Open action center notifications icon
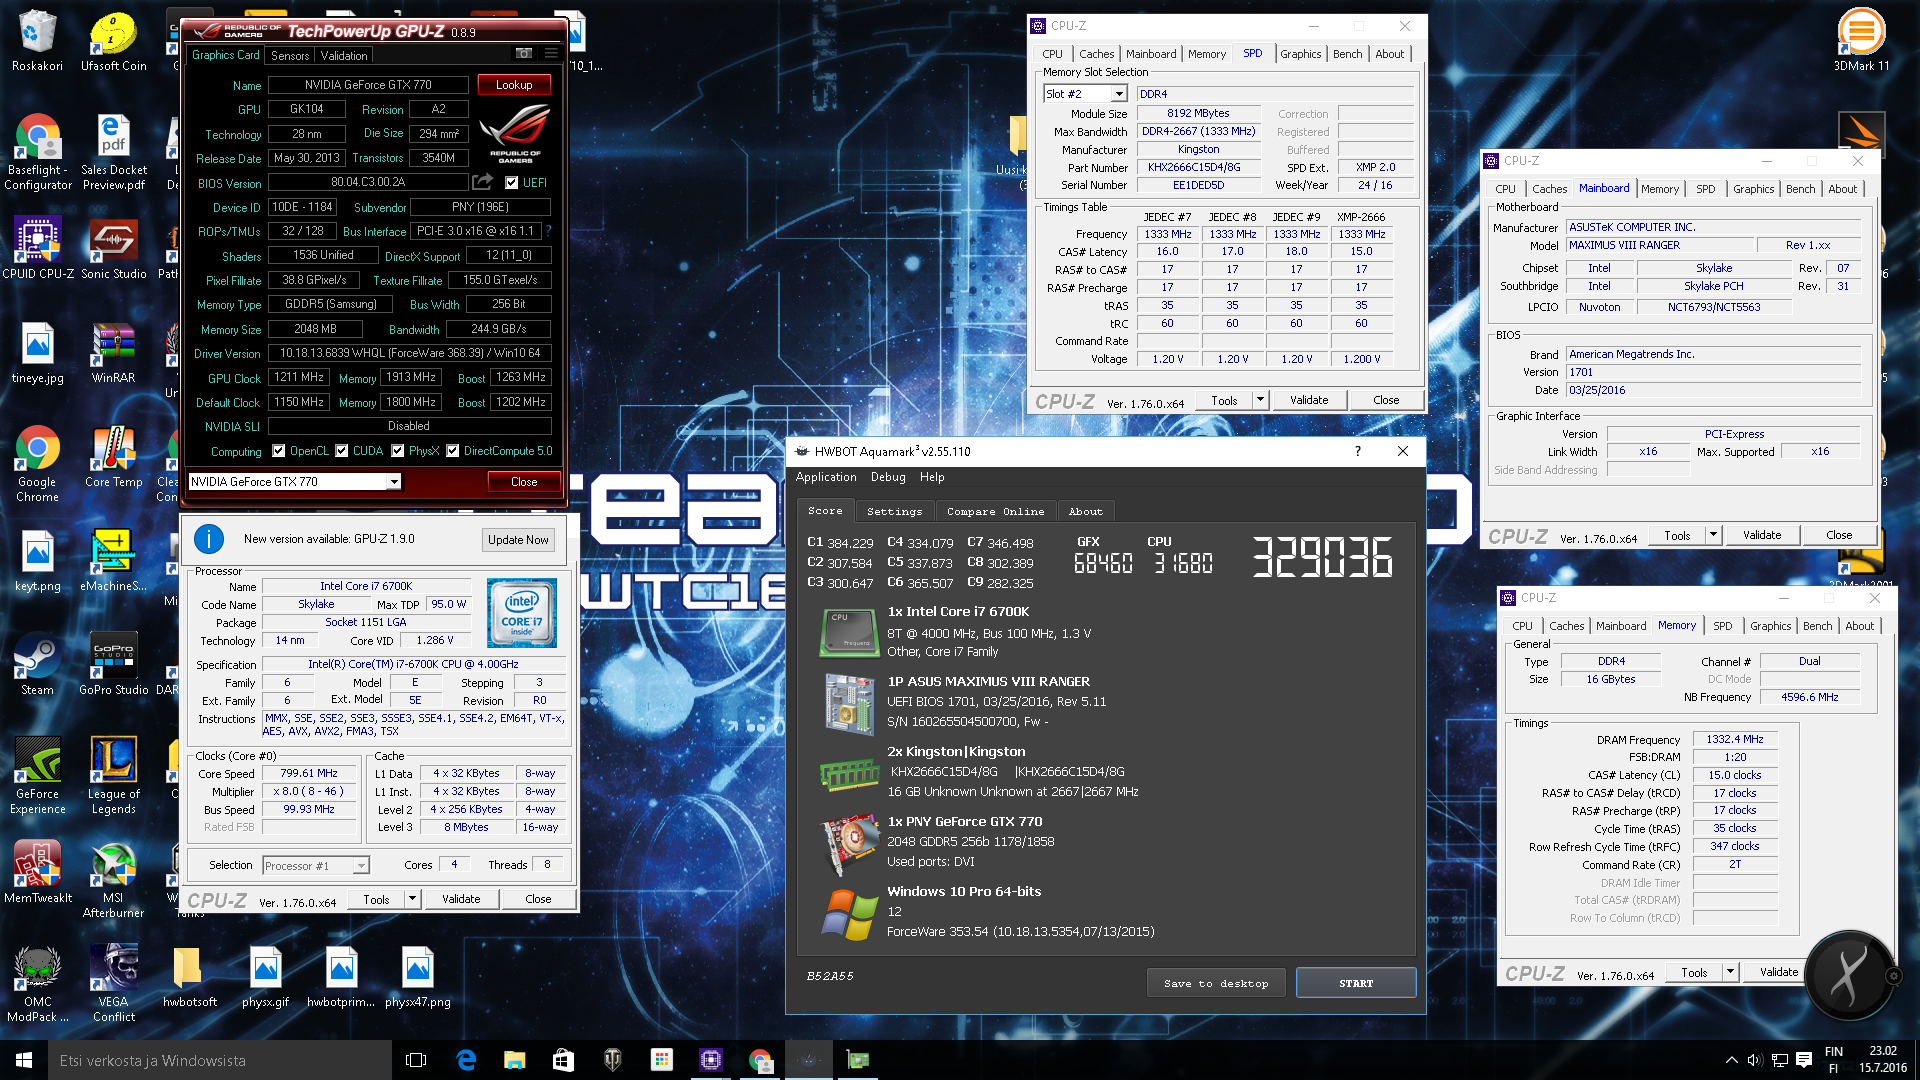The width and height of the screenshot is (1920, 1080). pyautogui.click(x=1804, y=1060)
